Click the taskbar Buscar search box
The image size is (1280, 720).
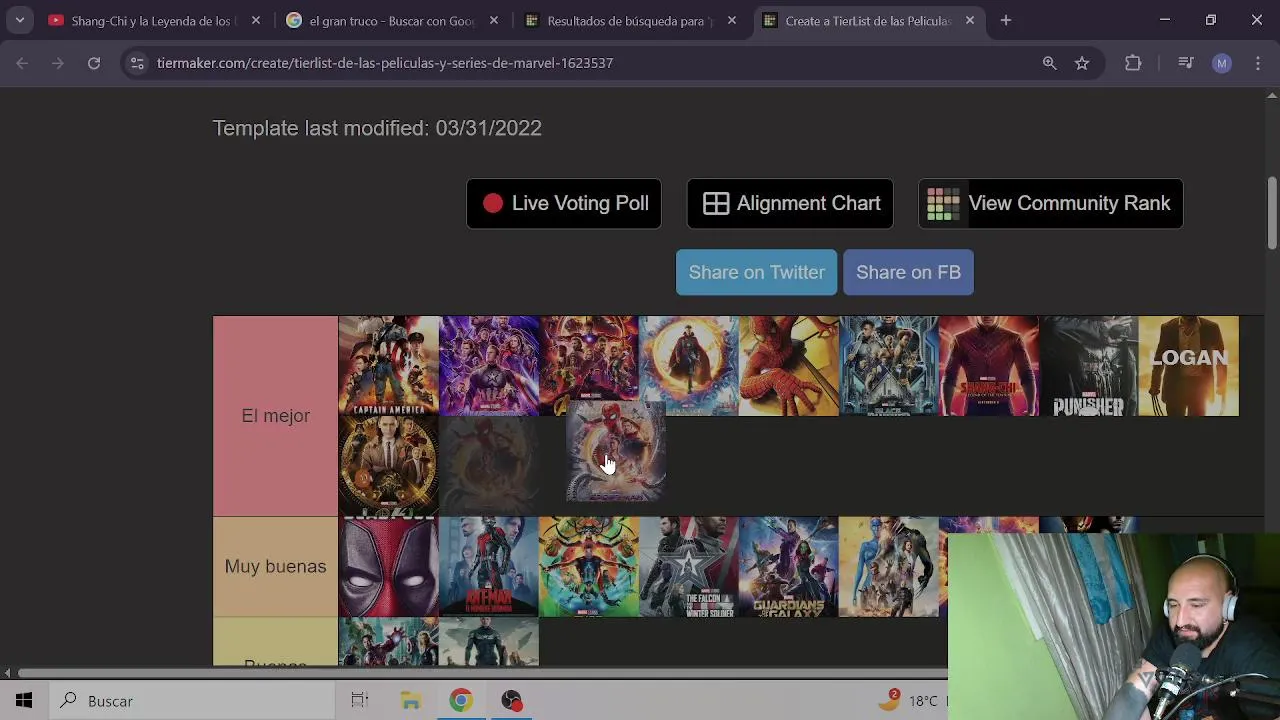click(x=192, y=701)
